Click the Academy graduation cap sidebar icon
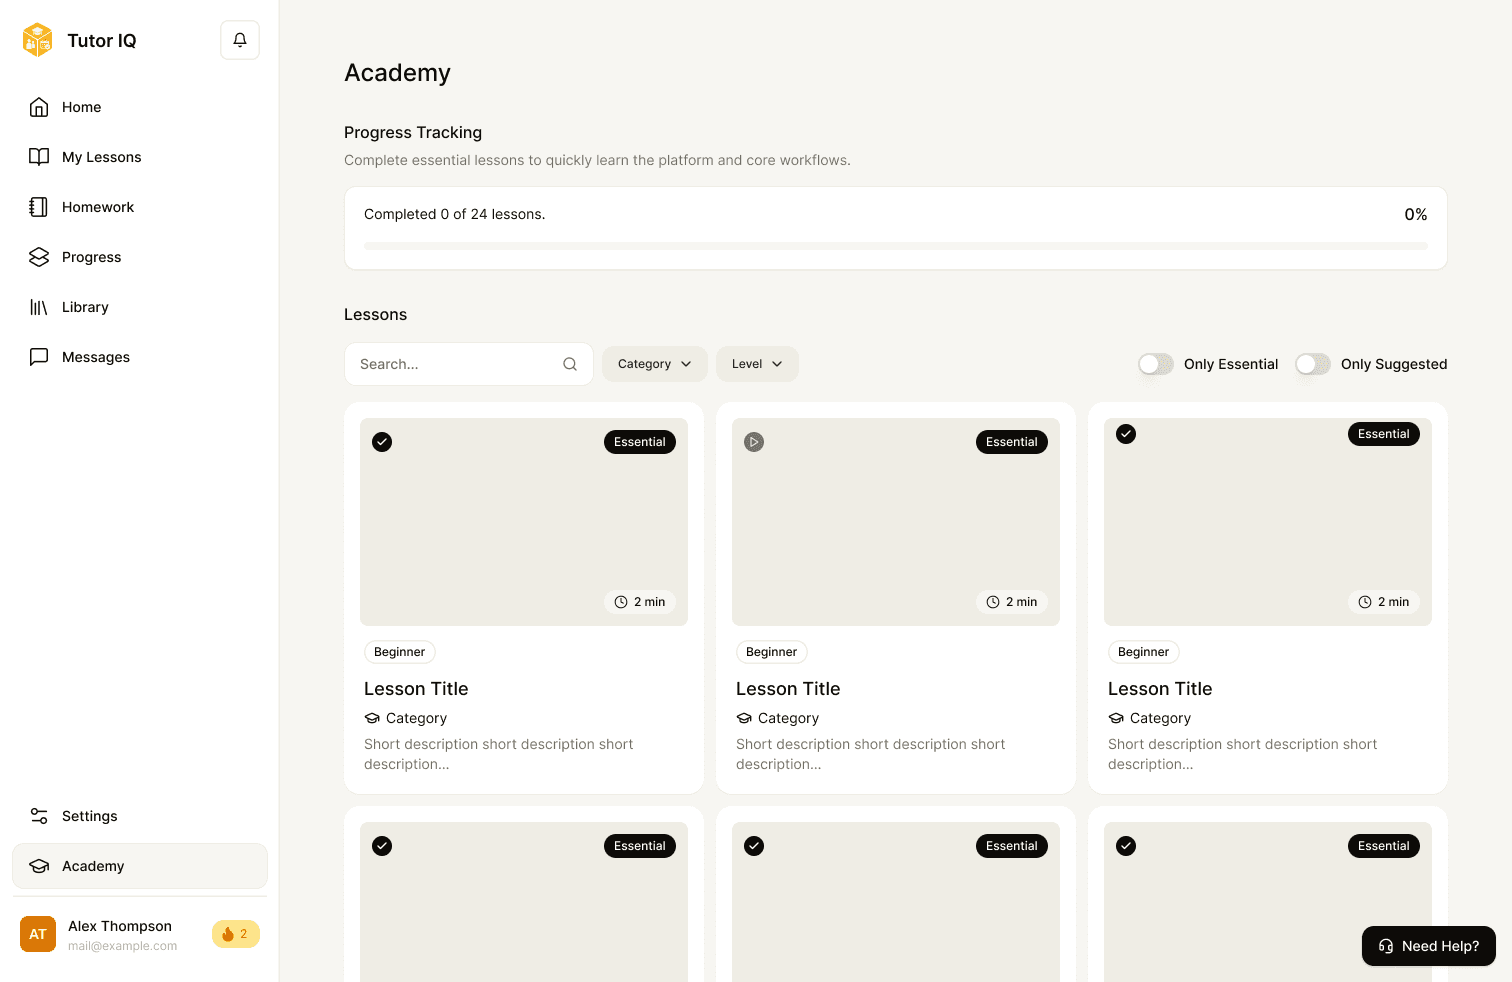 (x=39, y=866)
